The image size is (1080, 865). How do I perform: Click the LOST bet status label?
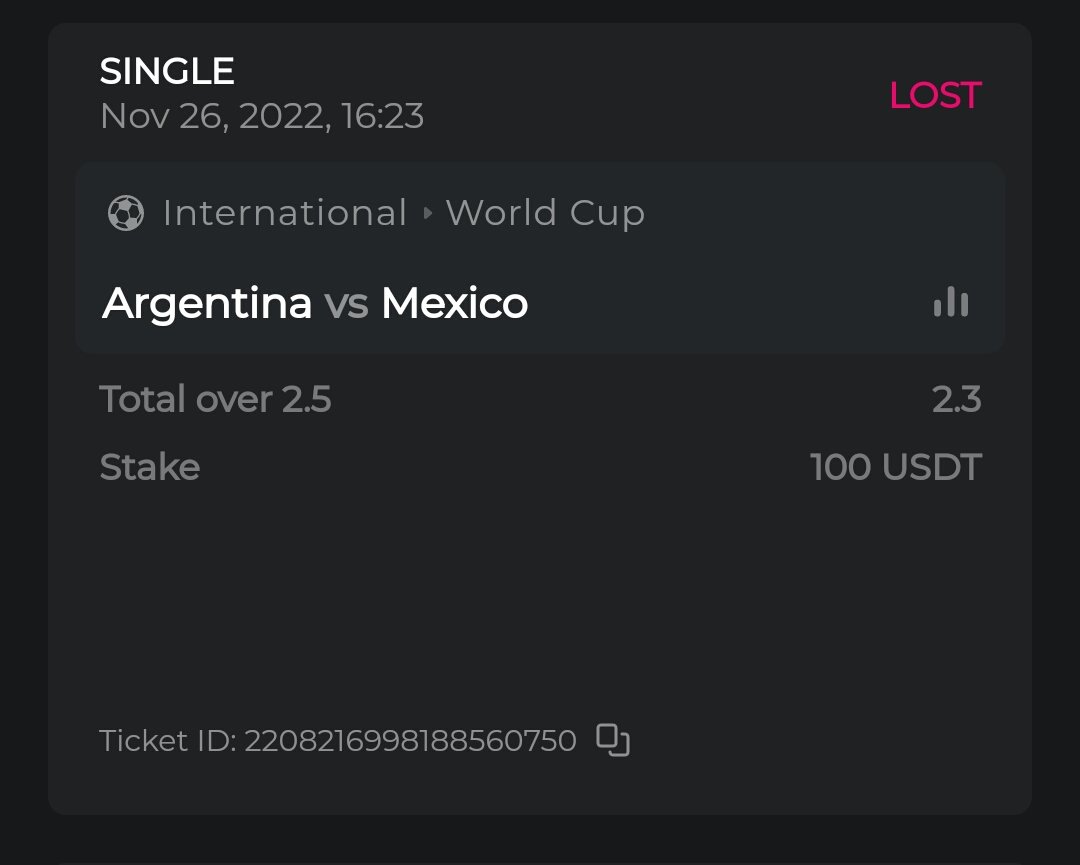click(935, 95)
